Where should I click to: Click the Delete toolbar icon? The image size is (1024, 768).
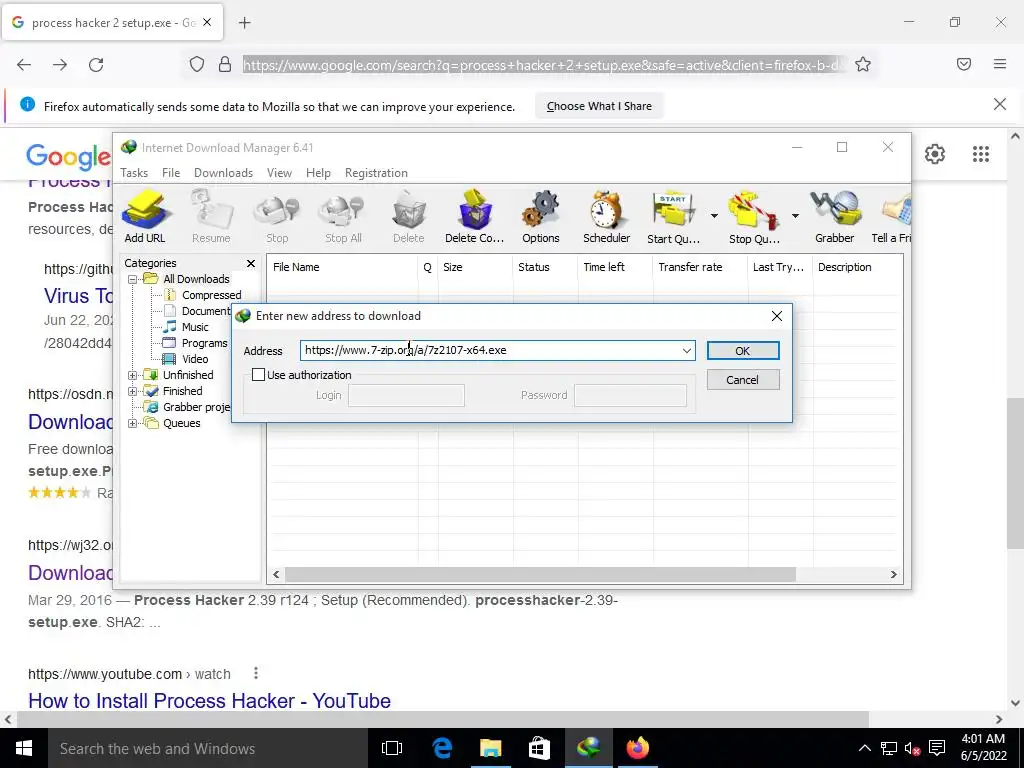tap(409, 217)
